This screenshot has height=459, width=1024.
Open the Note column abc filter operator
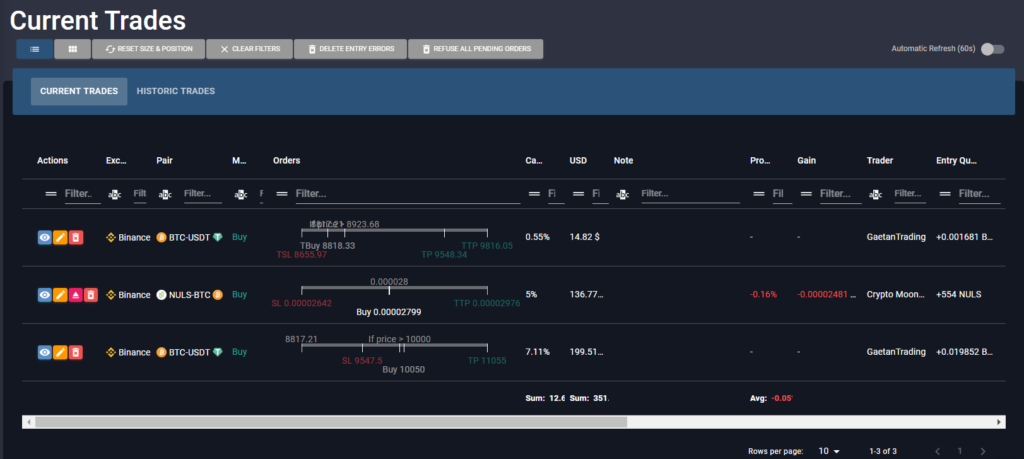623,194
